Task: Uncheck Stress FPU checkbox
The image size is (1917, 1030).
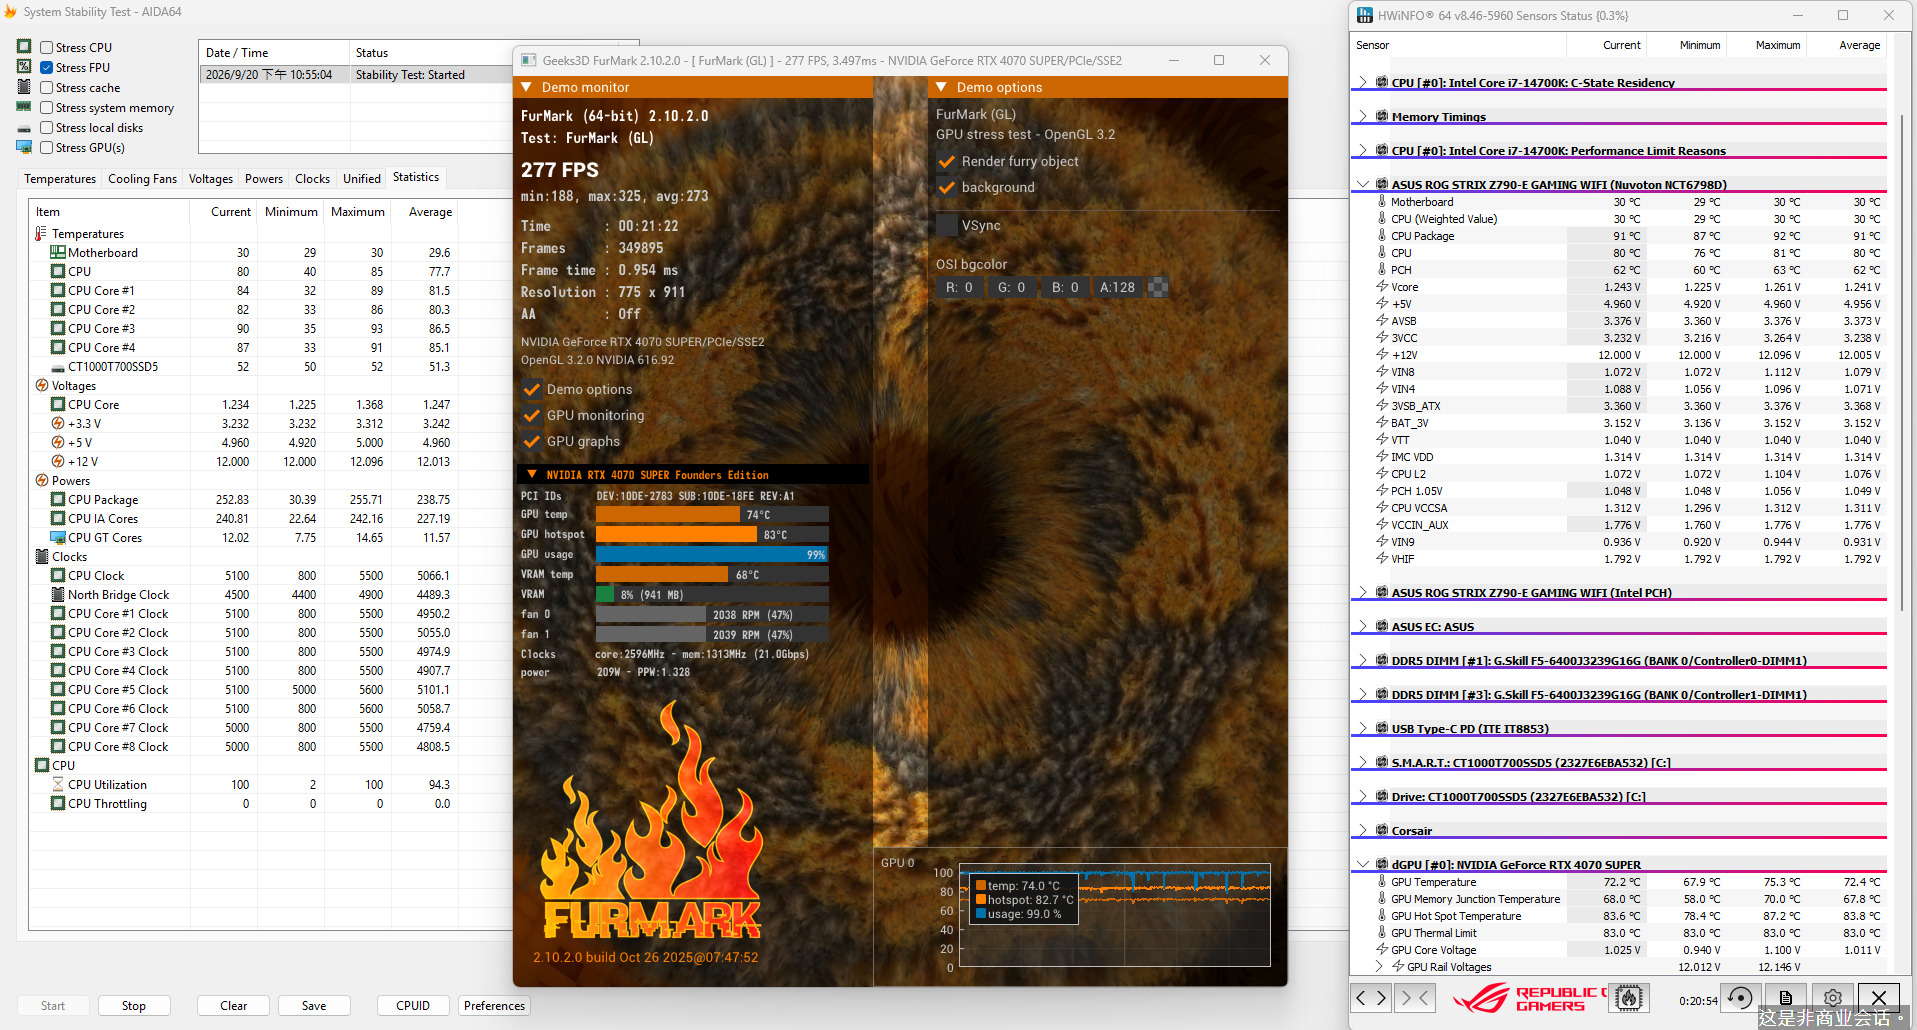Action: point(46,67)
